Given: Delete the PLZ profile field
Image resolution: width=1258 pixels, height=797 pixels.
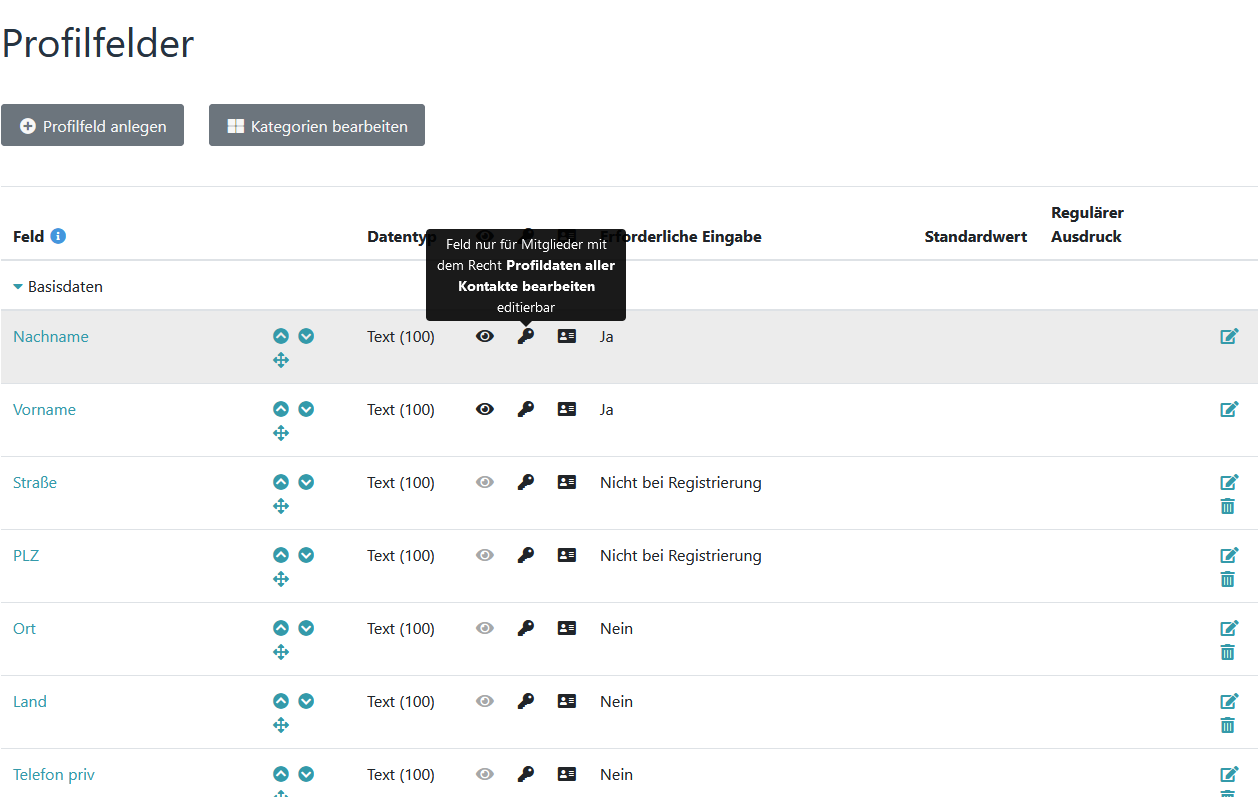Looking at the screenshot, I should (x=1228, y=579).
